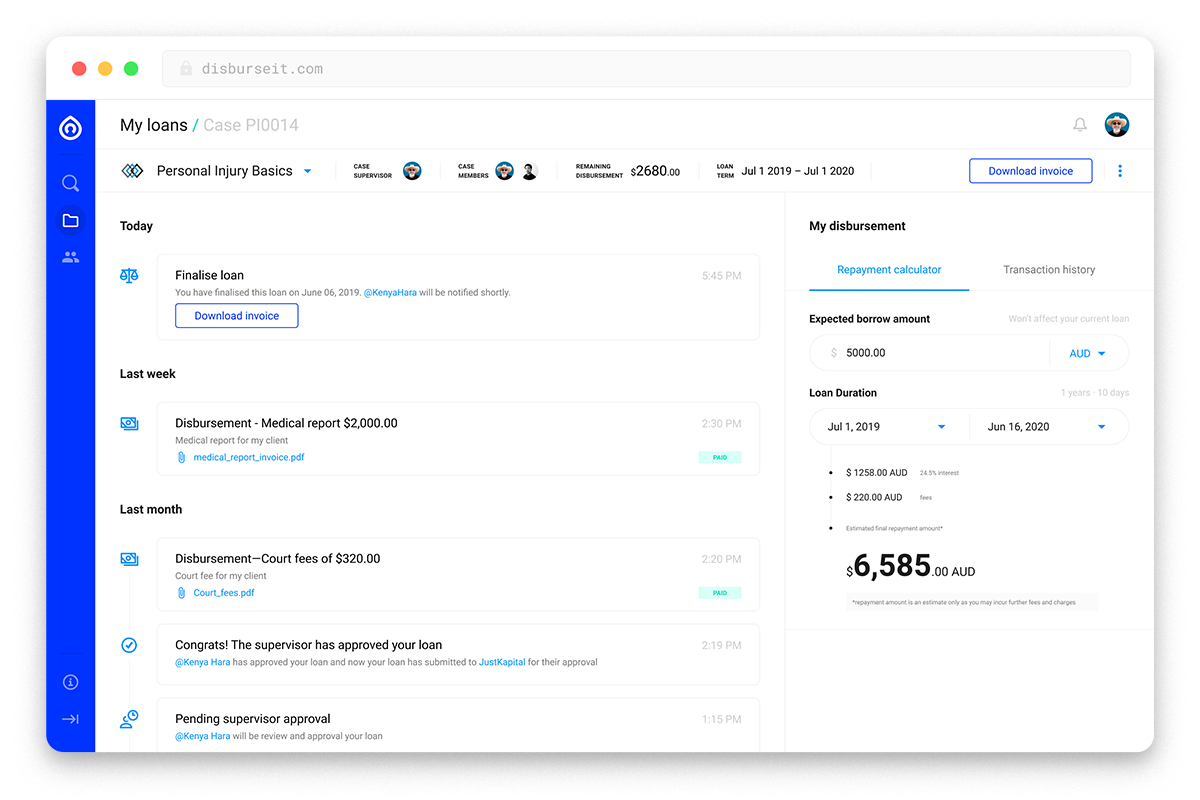The height and width of the screenshot is (800, 1200).
Task: Click the checkmark icon beside Congrats entry
Action: click(x=129, y=645)
